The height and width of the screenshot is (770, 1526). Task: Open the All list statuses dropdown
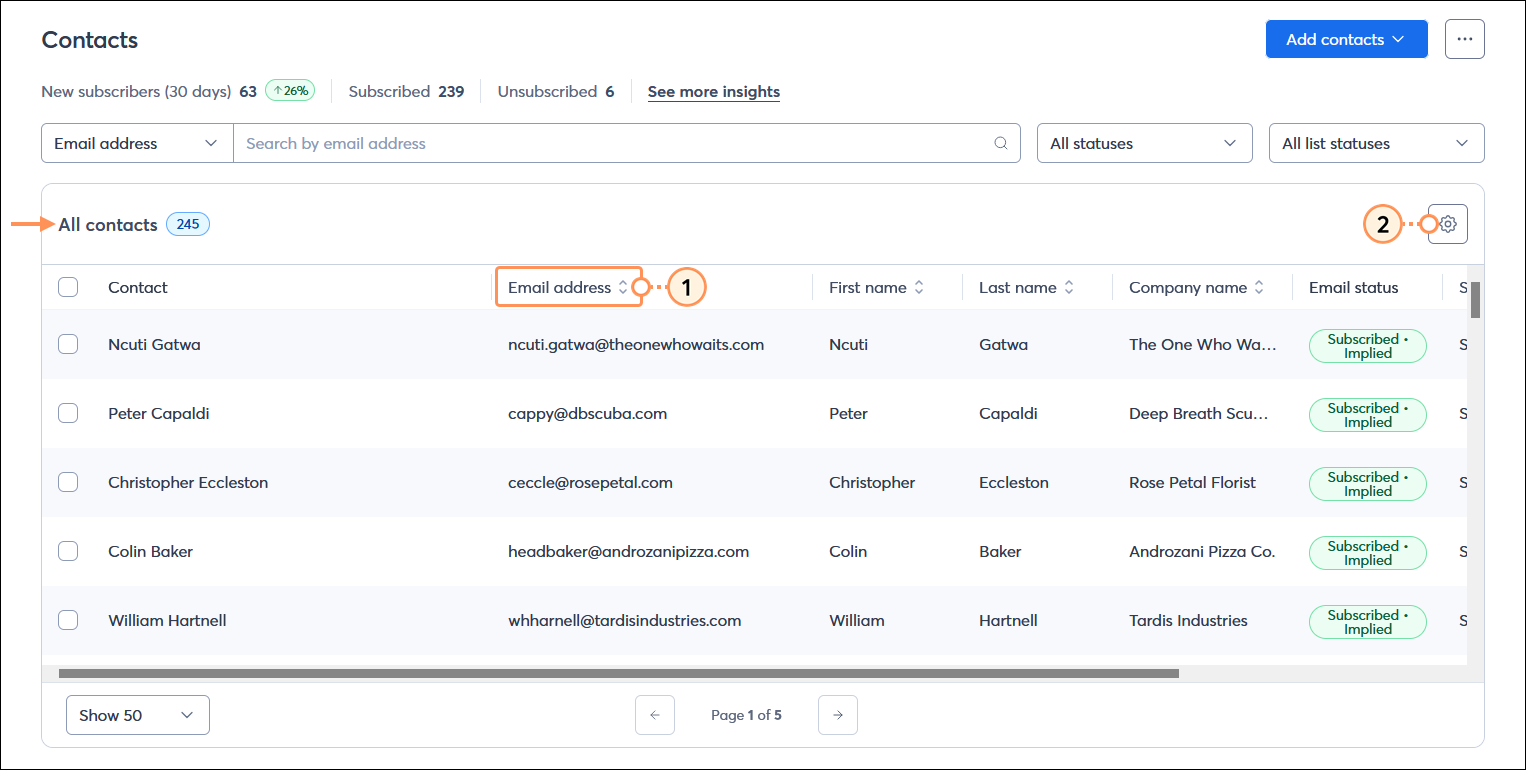(x=1376, y=143)
